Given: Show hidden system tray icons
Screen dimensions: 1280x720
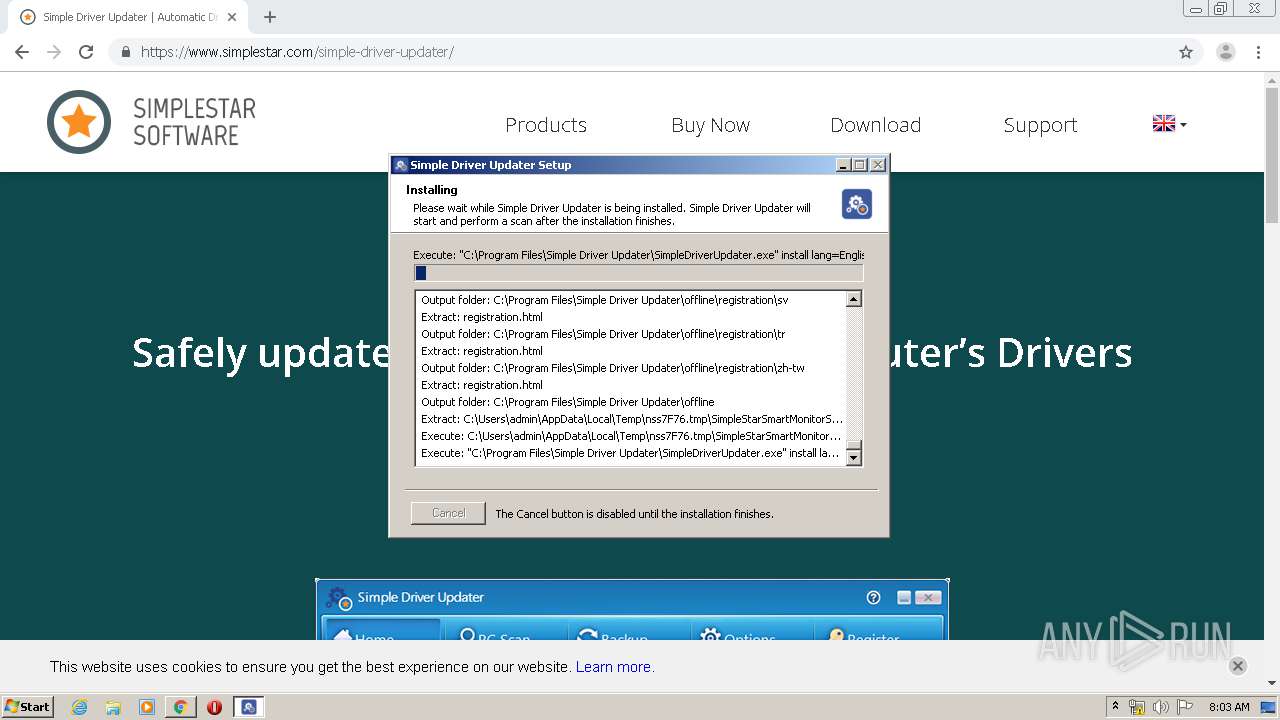Looking at the screenshot, I should [1115, 707].
